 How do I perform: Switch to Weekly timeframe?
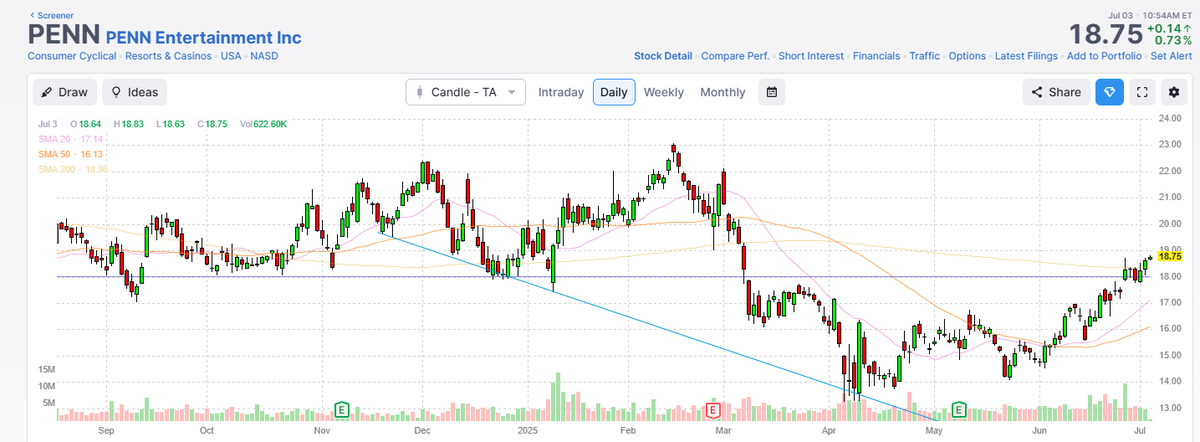[x=664, y=92]
